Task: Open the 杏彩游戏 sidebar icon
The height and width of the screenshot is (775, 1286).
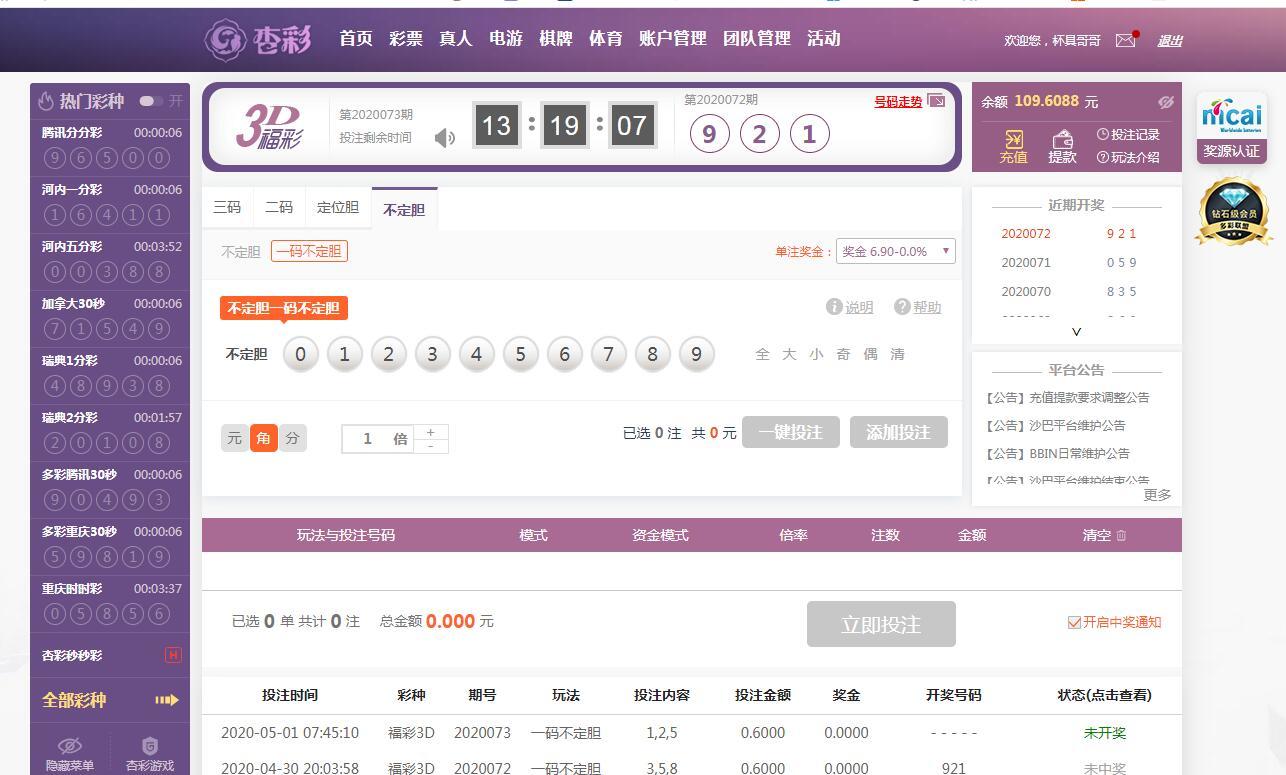Action: pos(150,747)
